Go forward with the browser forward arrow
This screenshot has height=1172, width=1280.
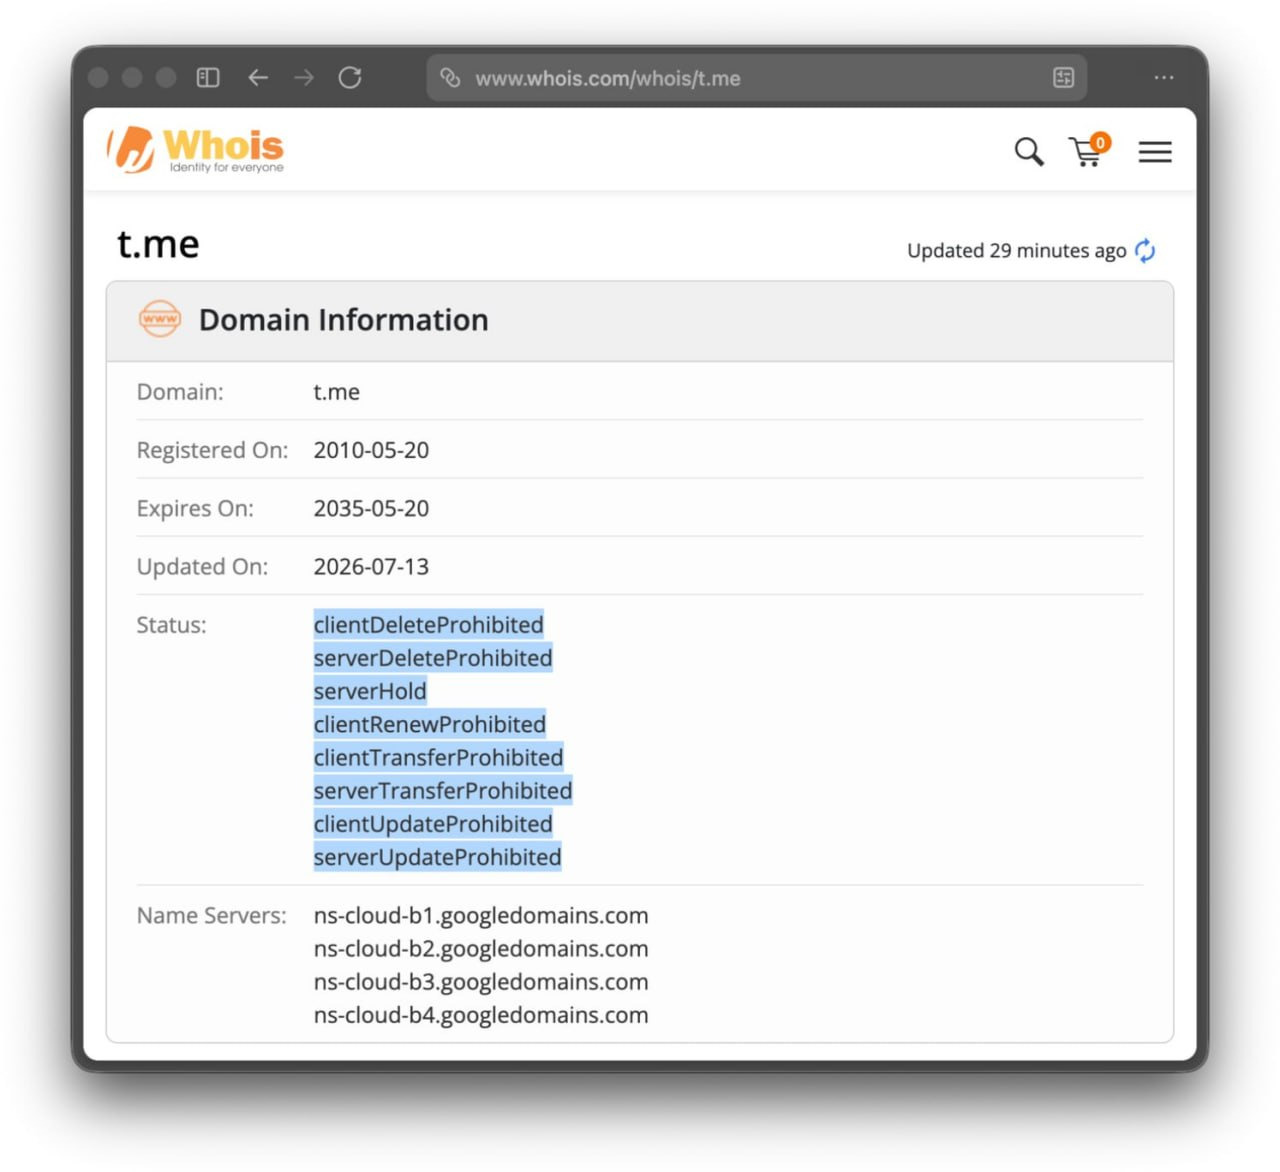pyautogui.click(x=304, y=78)
